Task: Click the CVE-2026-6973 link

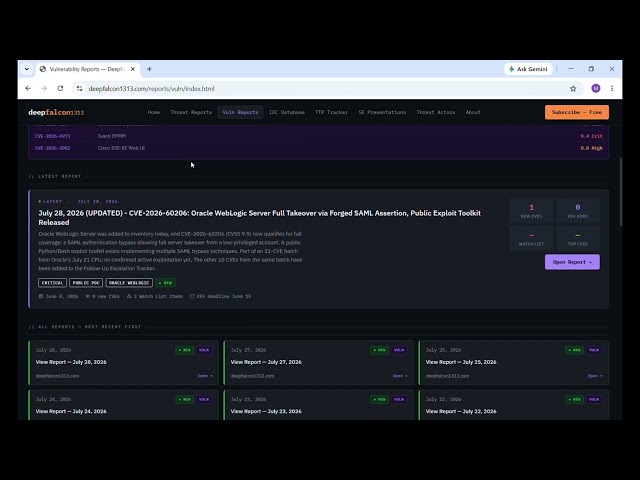Action: pyautogui.click(x=52, y=136)
